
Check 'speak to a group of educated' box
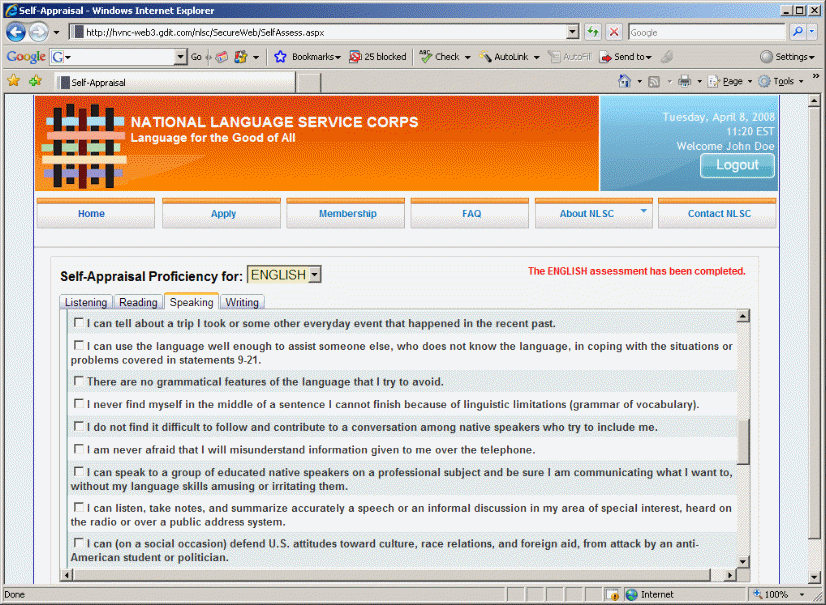click(x=78, y=471)
